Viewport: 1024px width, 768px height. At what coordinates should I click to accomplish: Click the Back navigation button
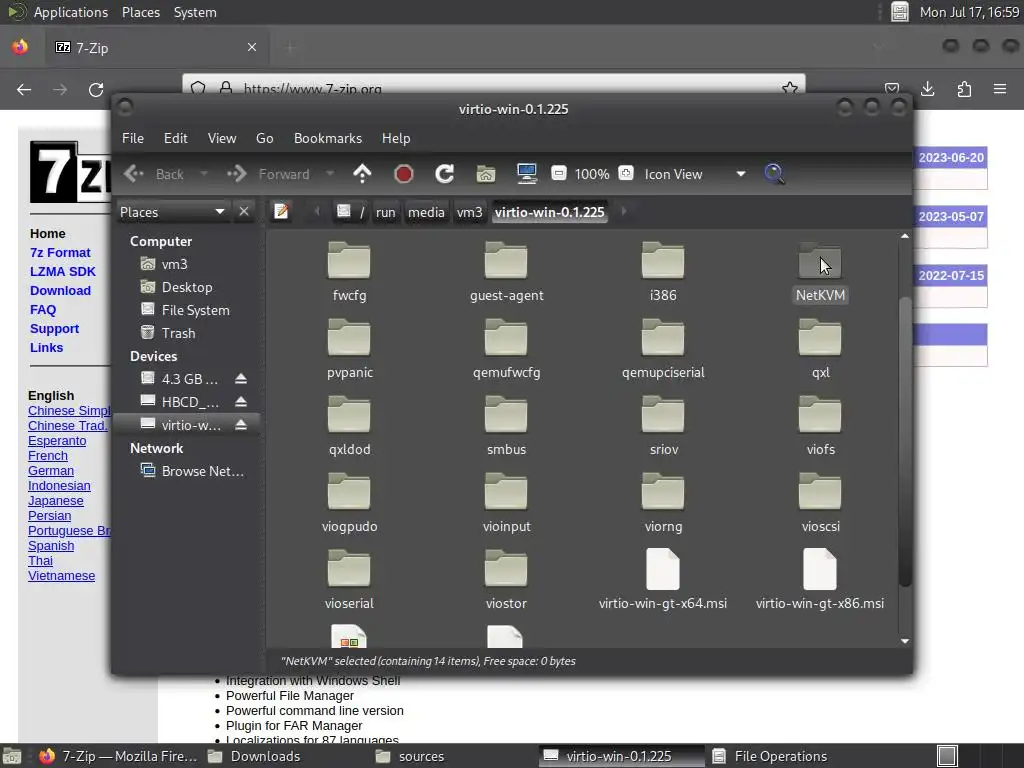155,174
